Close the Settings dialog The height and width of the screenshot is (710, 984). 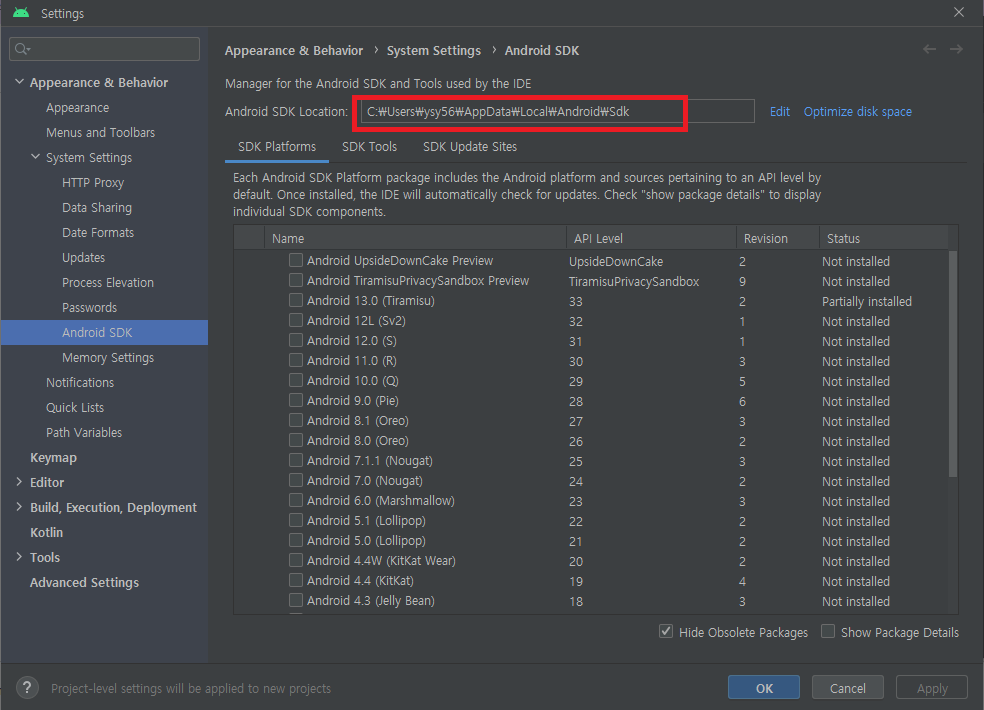958,12
